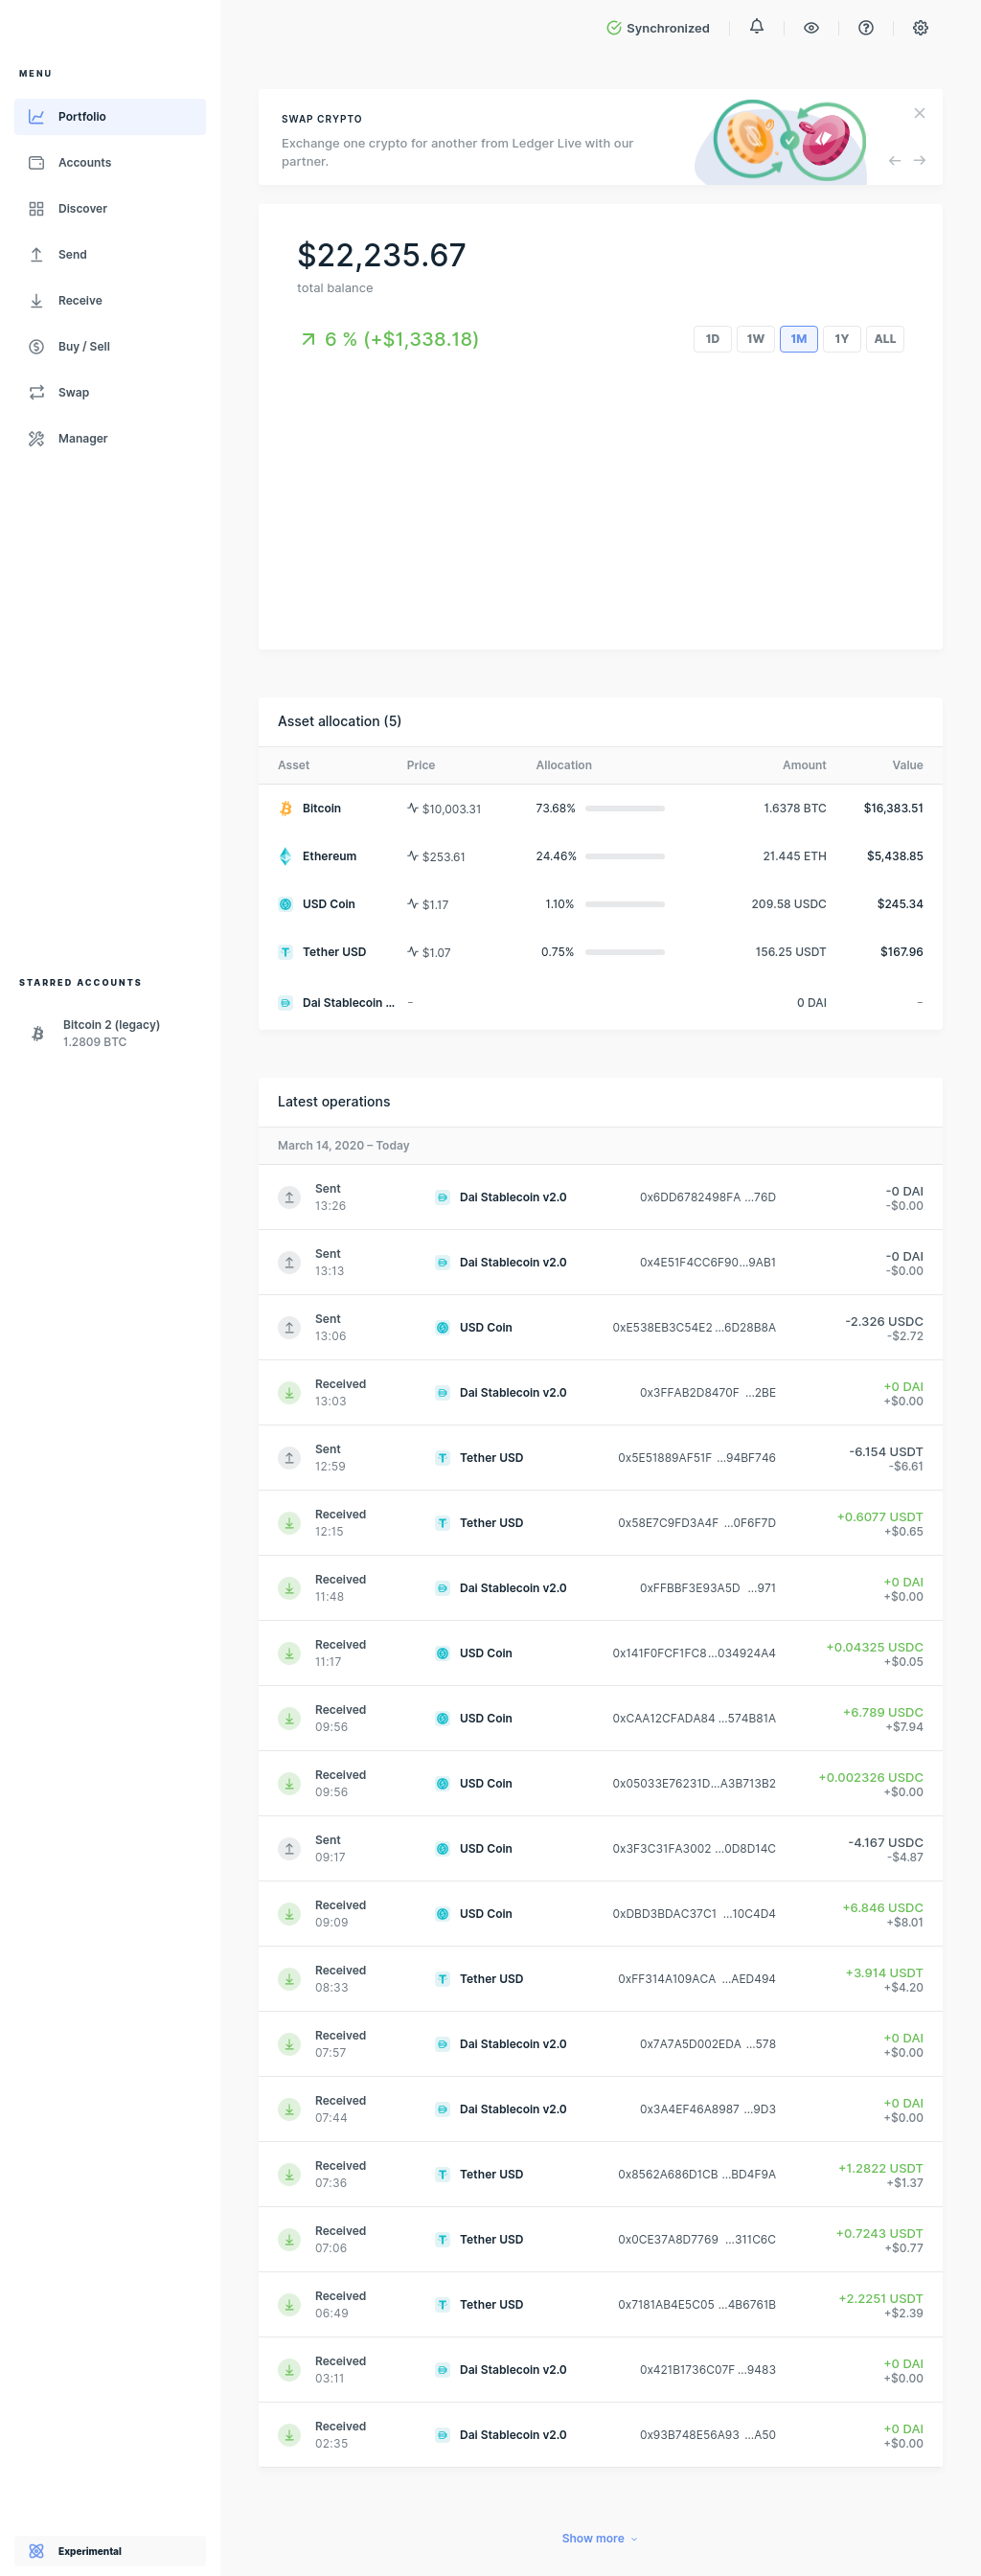Click the $22,235.67 total balance
Image resolution: width=981 pixels, height=2576 pixels.
381,255
